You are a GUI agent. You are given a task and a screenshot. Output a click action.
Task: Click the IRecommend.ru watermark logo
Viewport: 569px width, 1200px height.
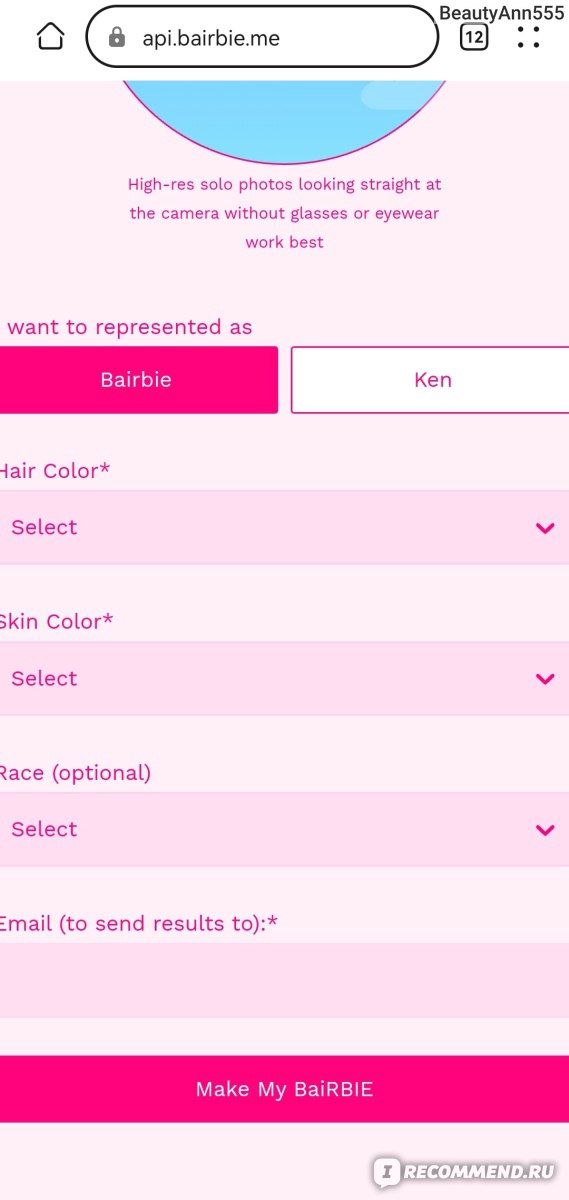(x=464, y=1171)
